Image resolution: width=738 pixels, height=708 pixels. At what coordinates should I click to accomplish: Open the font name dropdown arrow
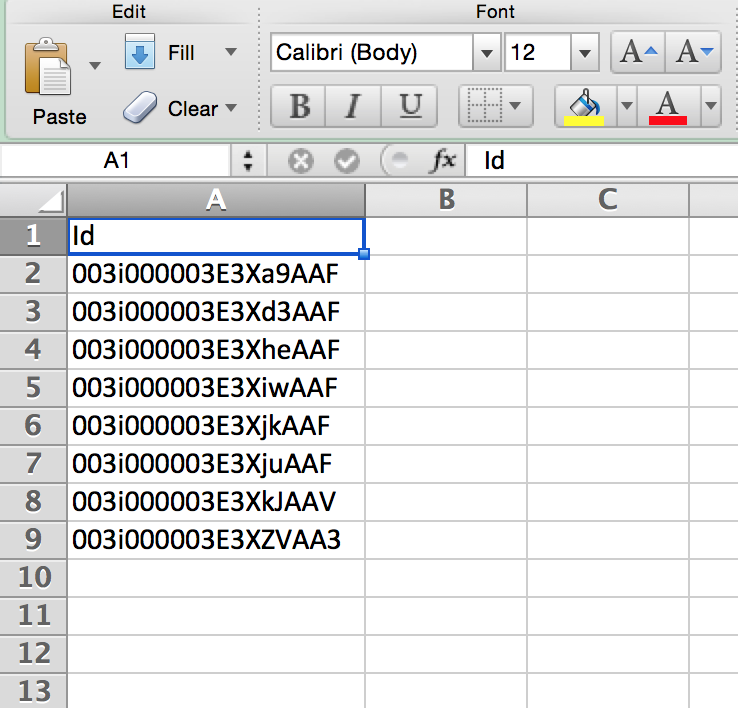click(x=487, y=52)
